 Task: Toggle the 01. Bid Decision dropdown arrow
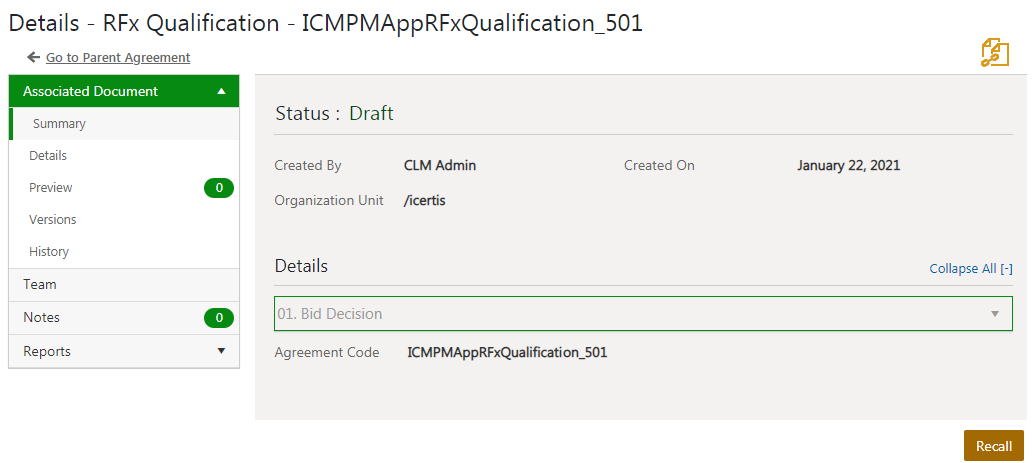(995, 314)
